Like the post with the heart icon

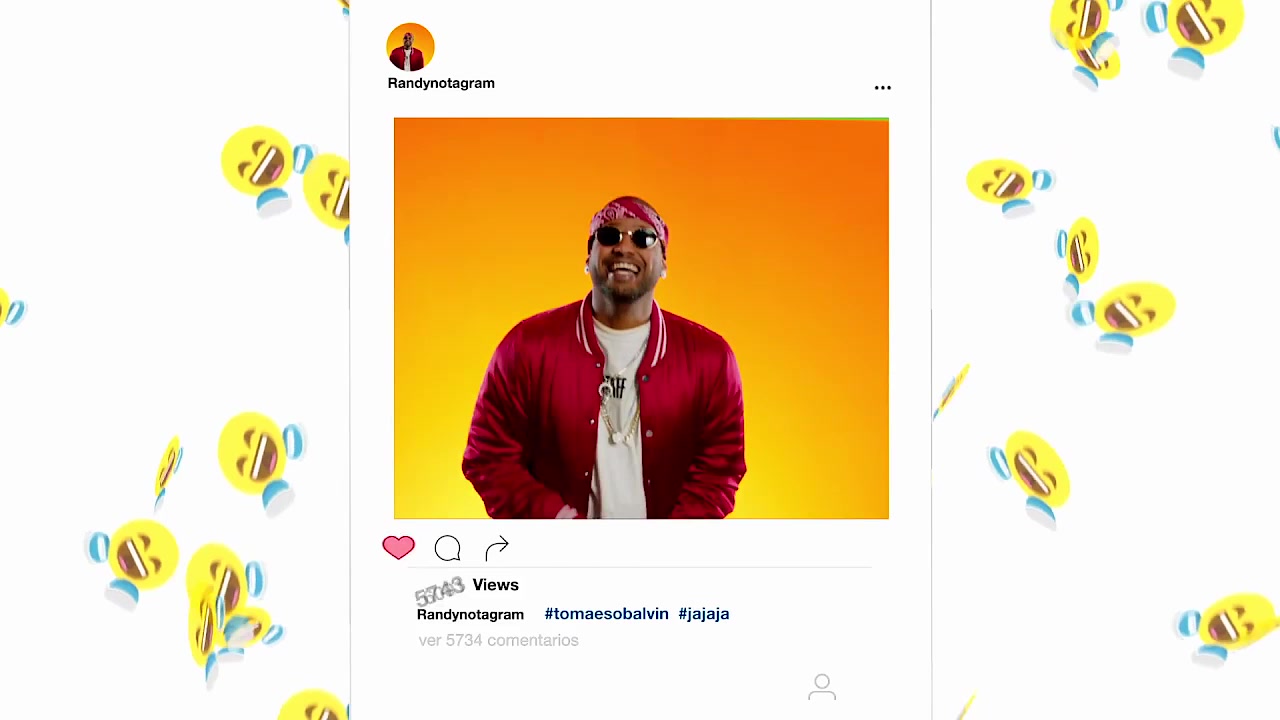(398, 547)
